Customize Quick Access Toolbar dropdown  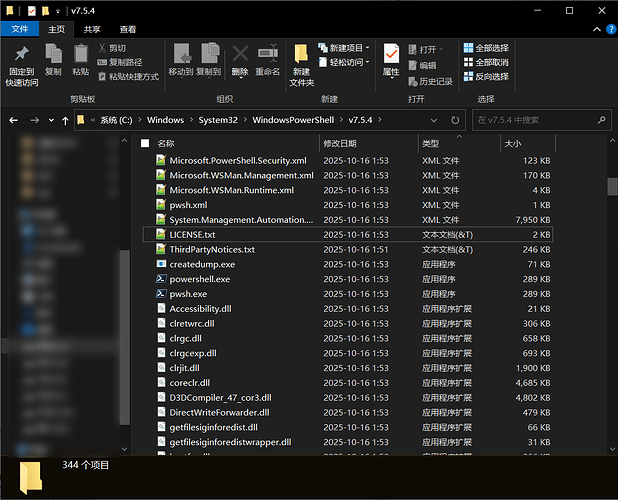click(58, 11)
